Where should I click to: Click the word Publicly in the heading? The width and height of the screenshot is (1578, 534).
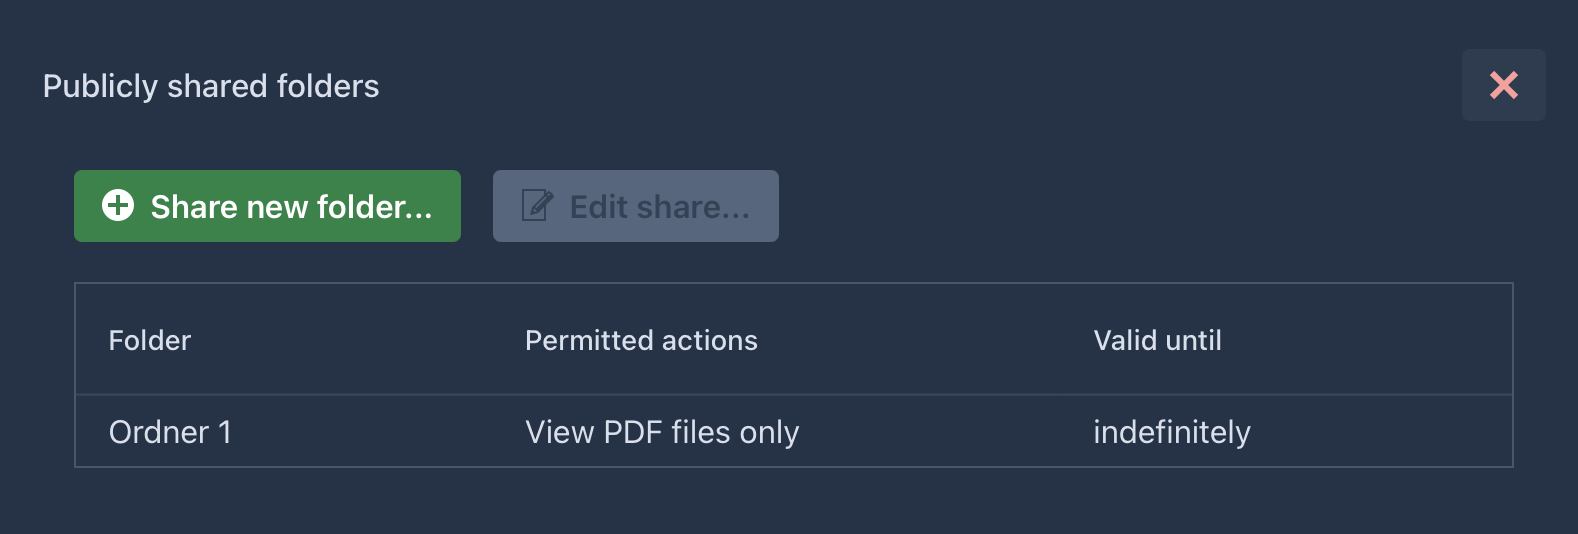(x=100, y=86)
